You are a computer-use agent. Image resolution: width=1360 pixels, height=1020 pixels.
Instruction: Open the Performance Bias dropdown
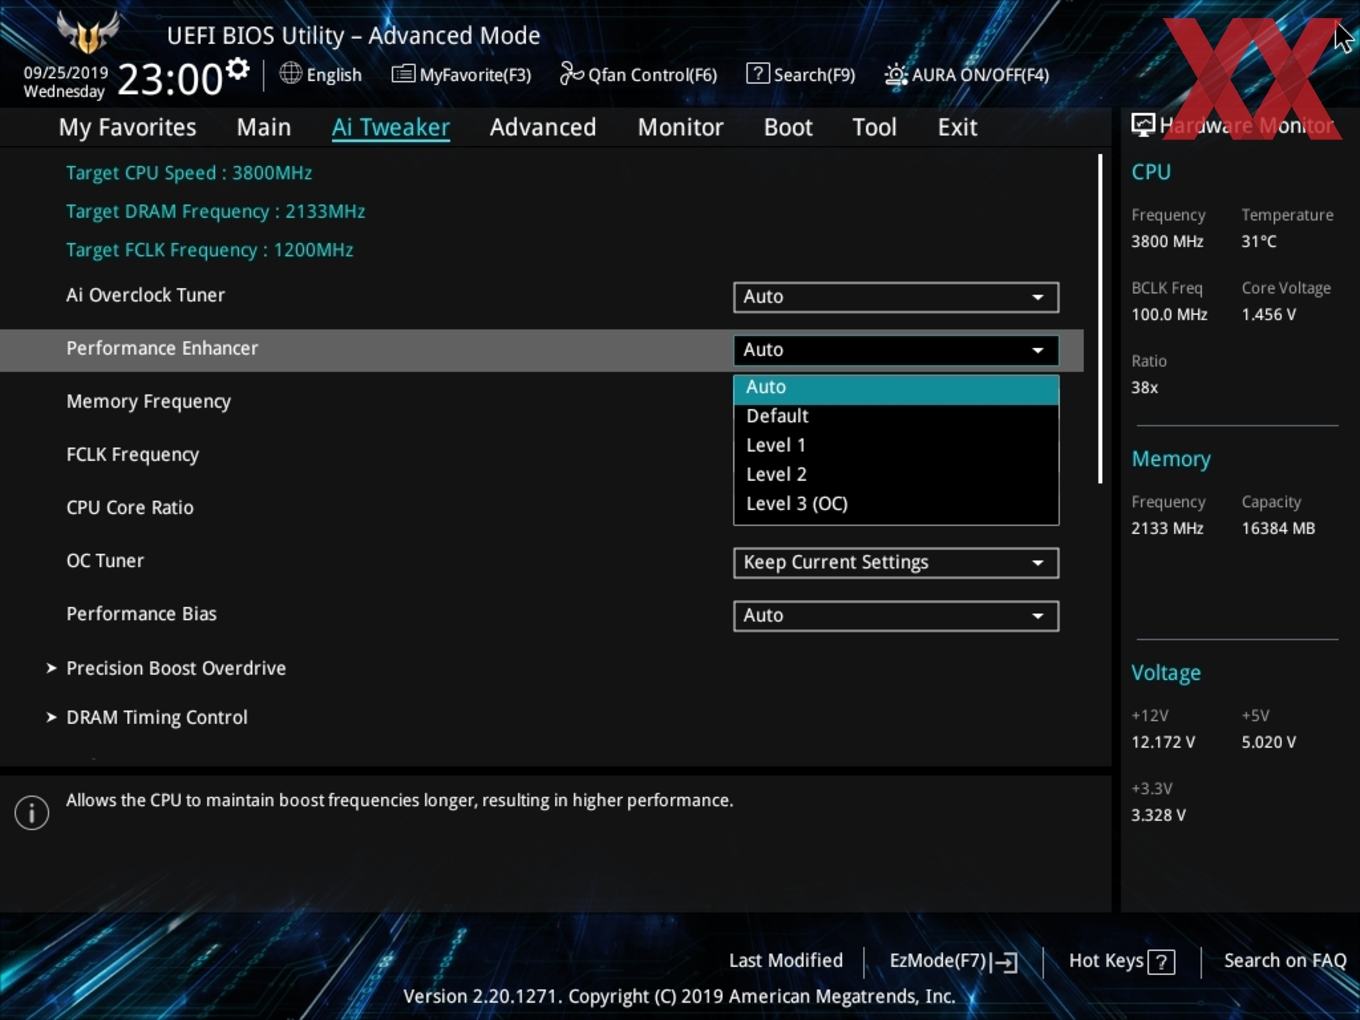(896, 616)
